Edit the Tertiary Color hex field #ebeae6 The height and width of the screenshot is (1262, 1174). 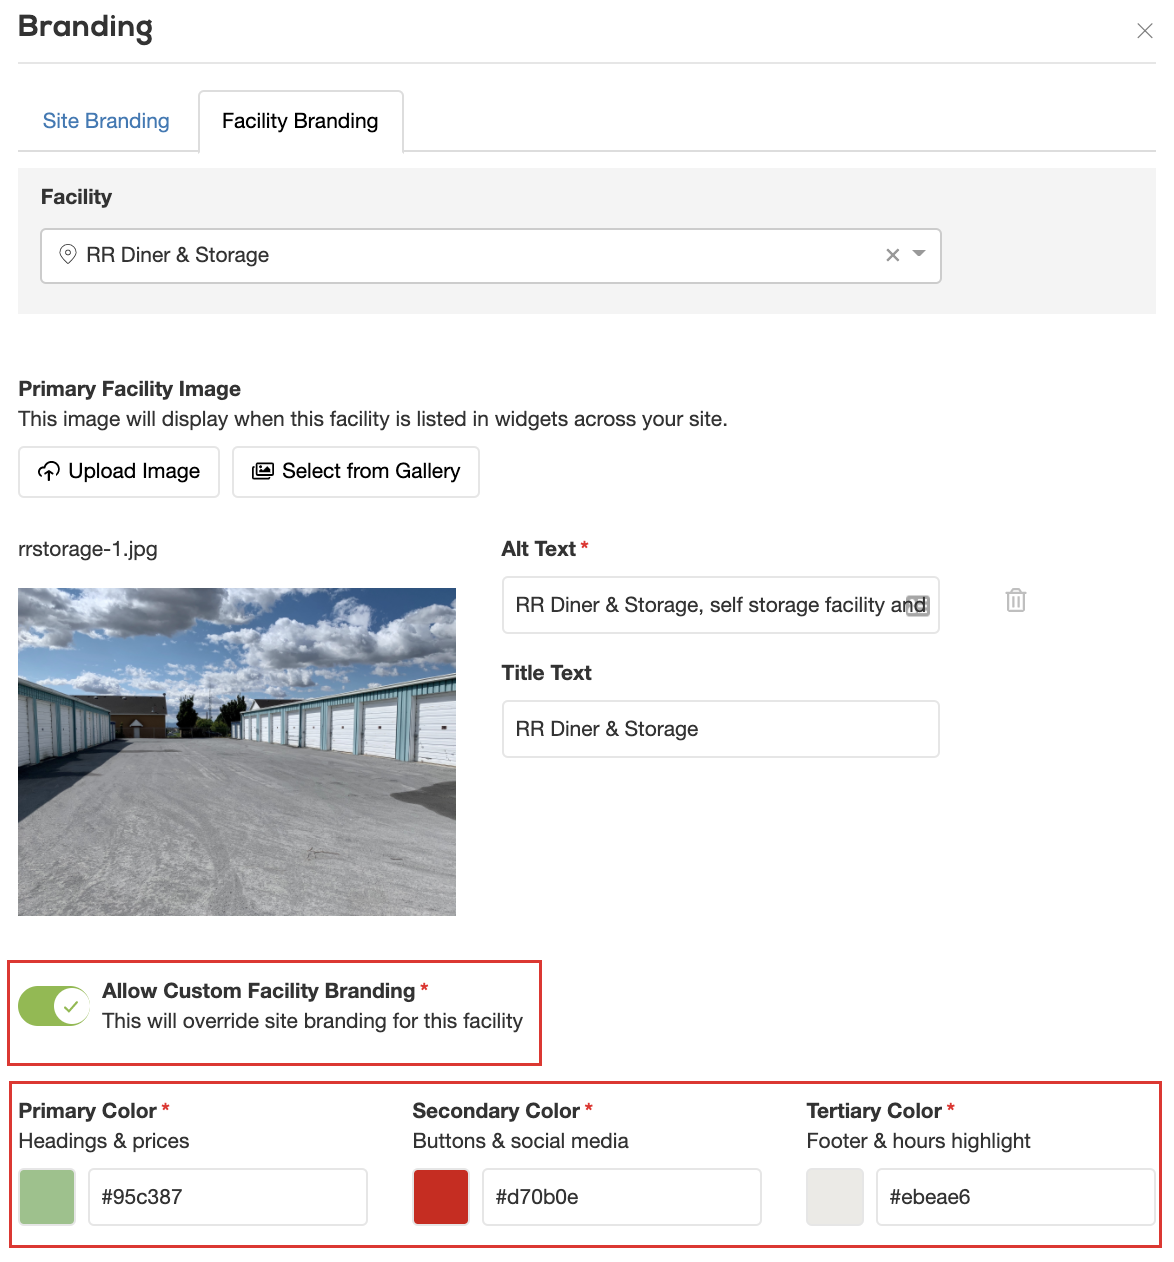point(1015,1197)
